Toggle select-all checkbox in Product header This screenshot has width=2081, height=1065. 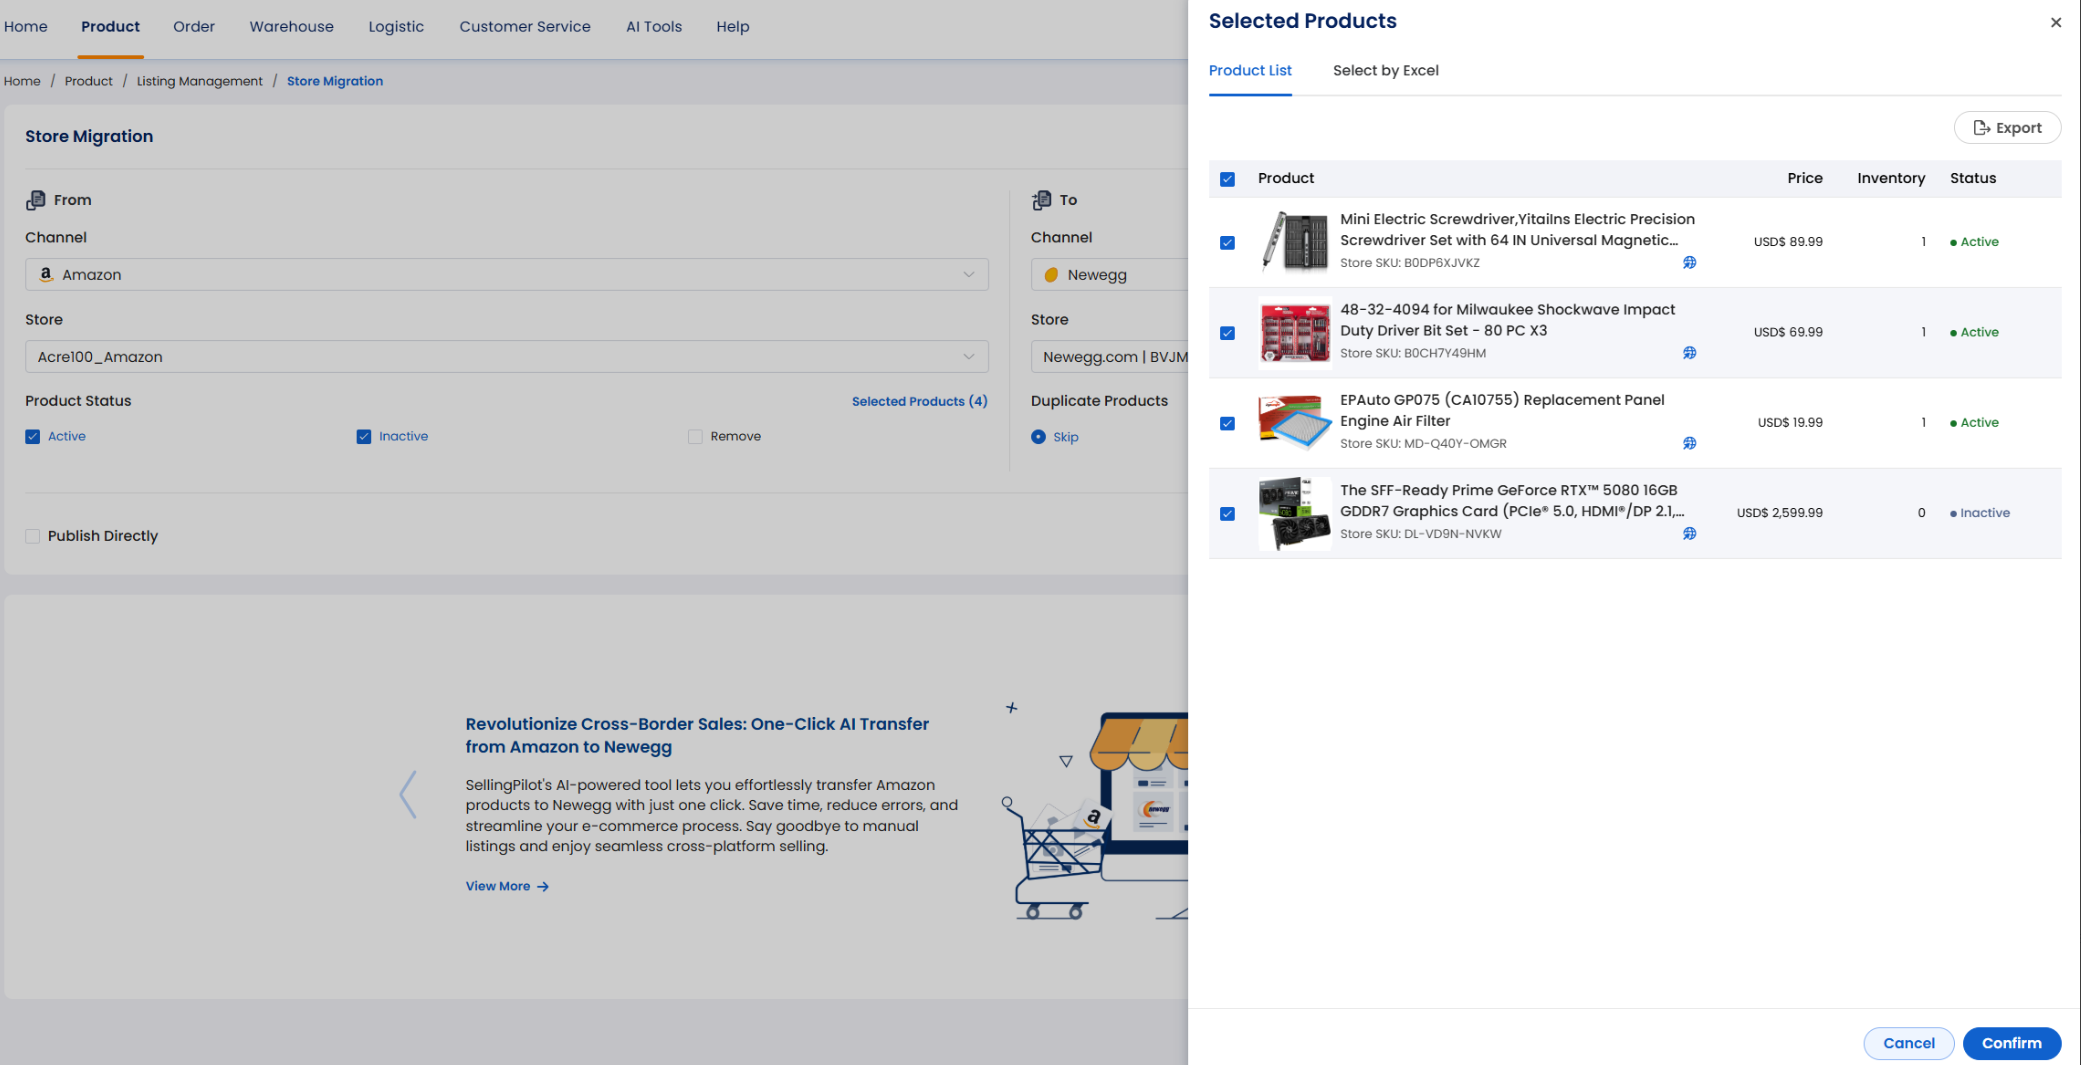point(1227,179)
